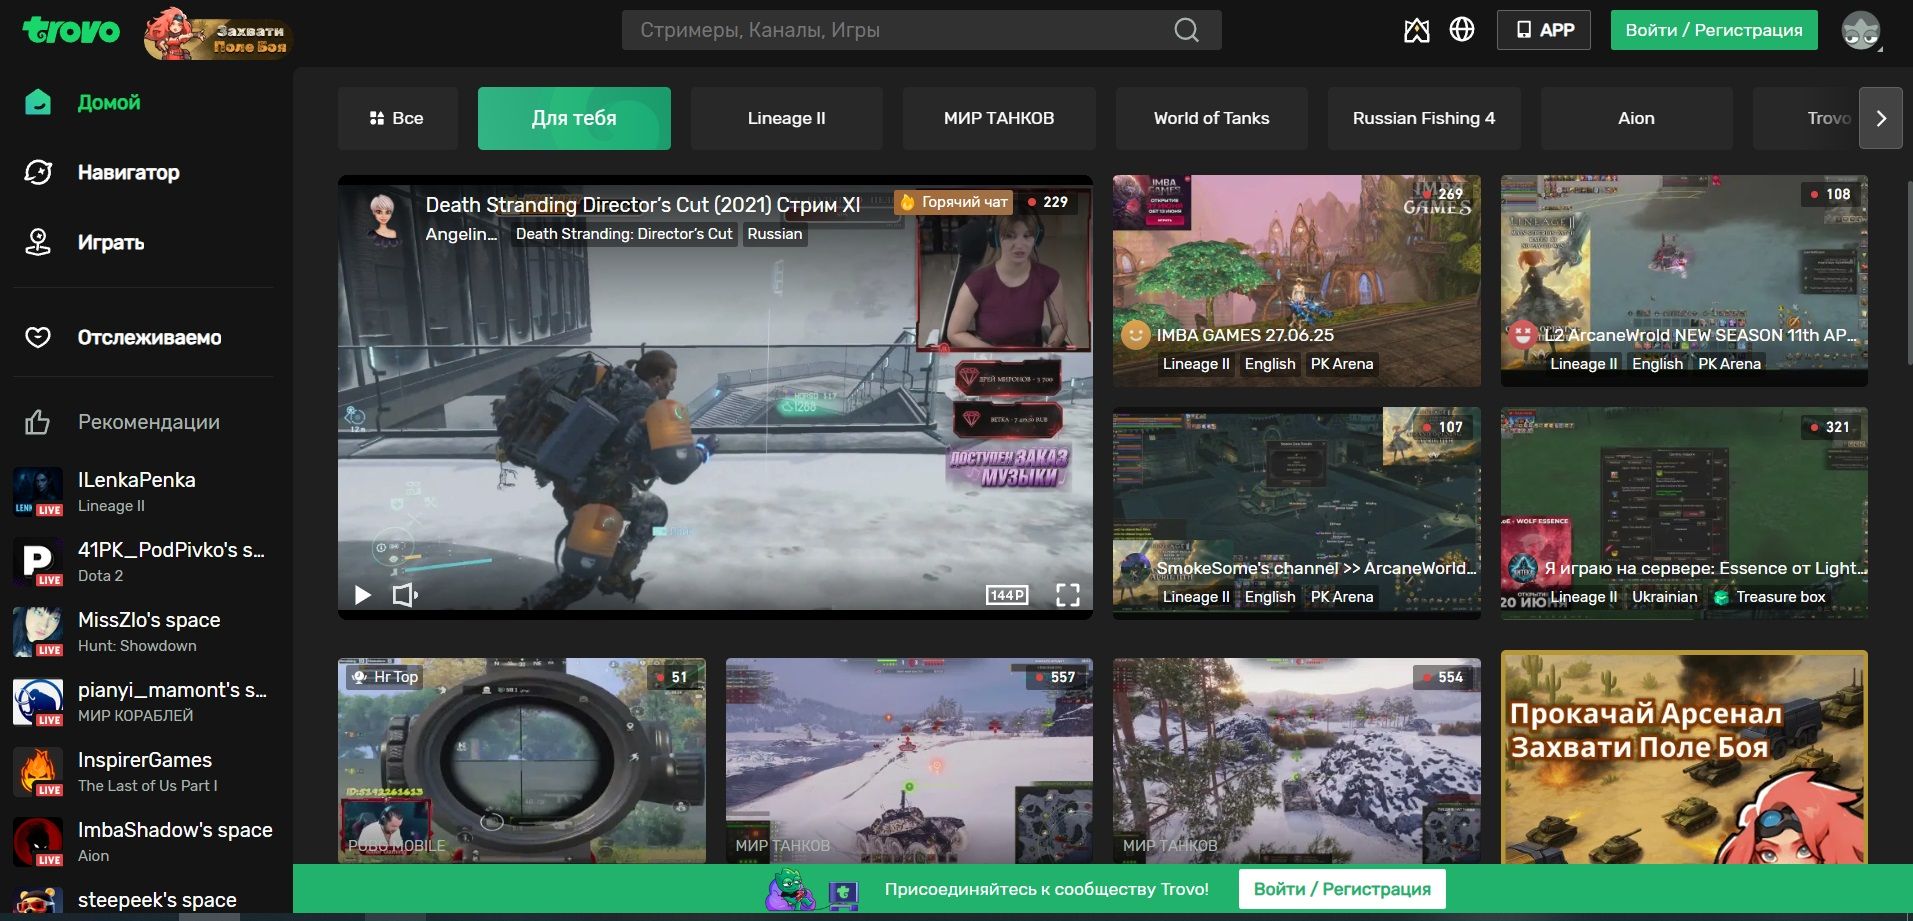
Task: Click the Домой home icon in sidebar
Action: (38, 102)
